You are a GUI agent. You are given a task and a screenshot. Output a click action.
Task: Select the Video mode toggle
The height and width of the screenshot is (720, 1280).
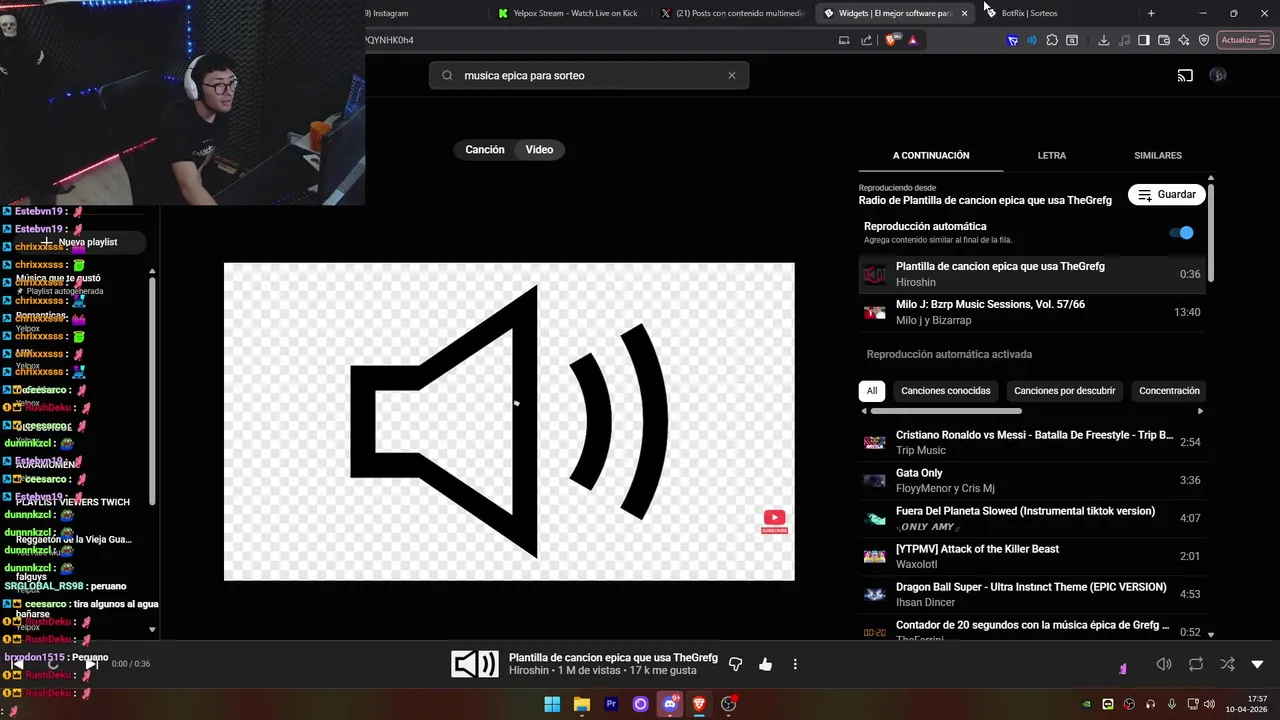coord(539,149)
